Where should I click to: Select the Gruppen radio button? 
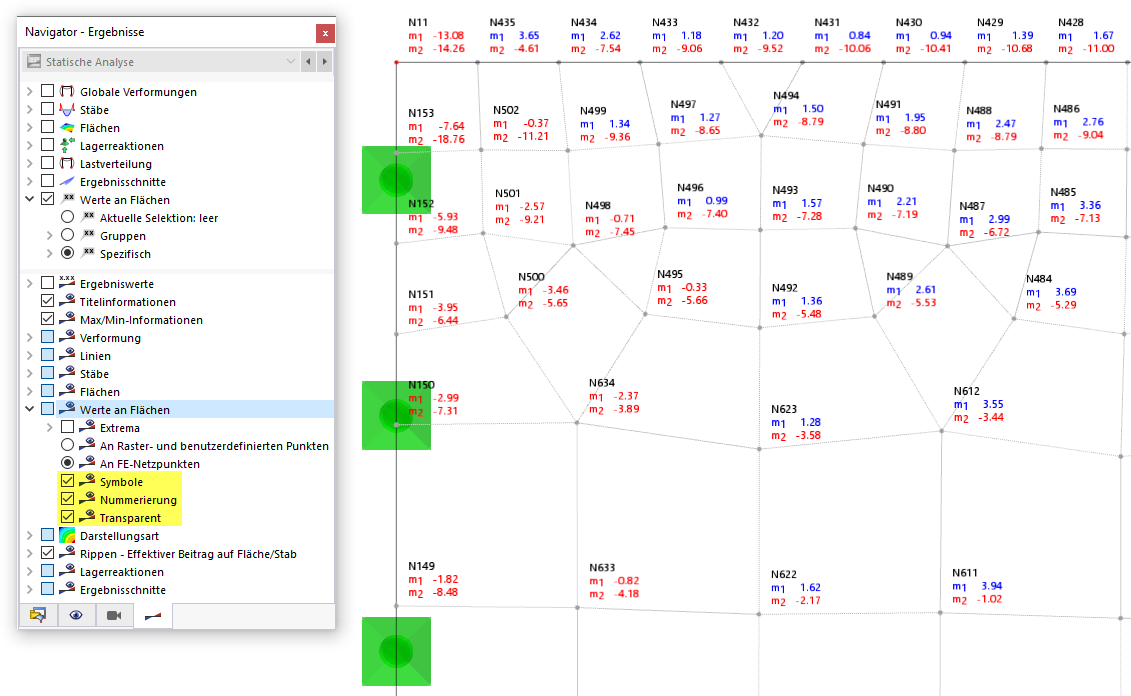pyautogui.click(x=67, y=235)
